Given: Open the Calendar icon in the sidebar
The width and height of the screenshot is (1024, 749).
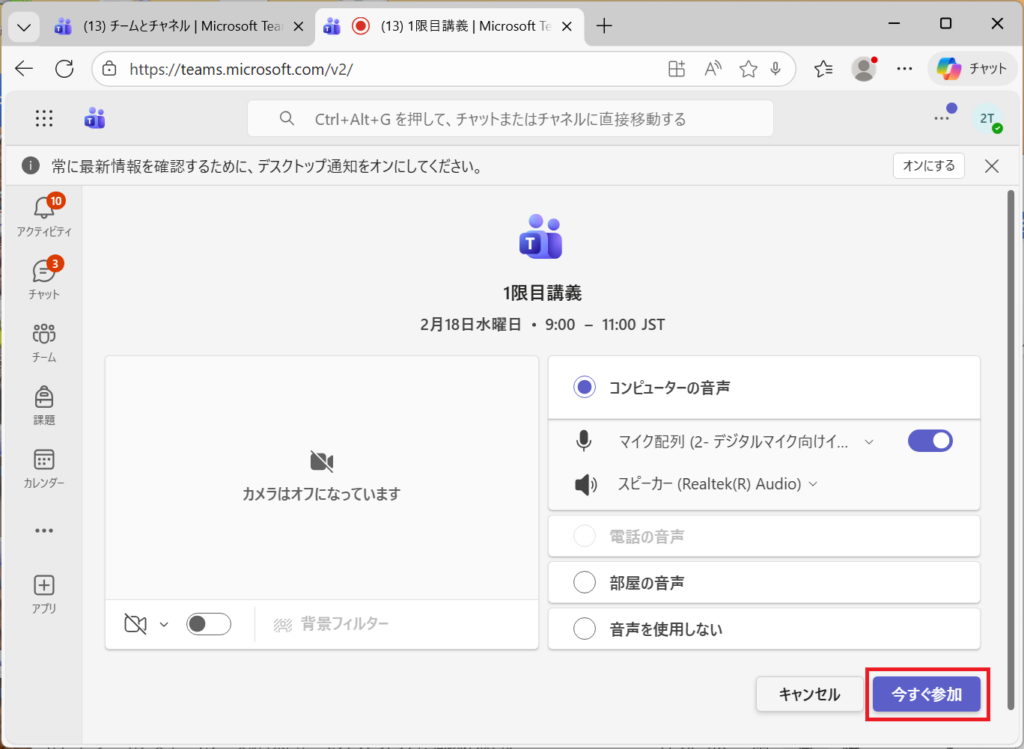Looking at the screenshot, I should coord(44,460).
